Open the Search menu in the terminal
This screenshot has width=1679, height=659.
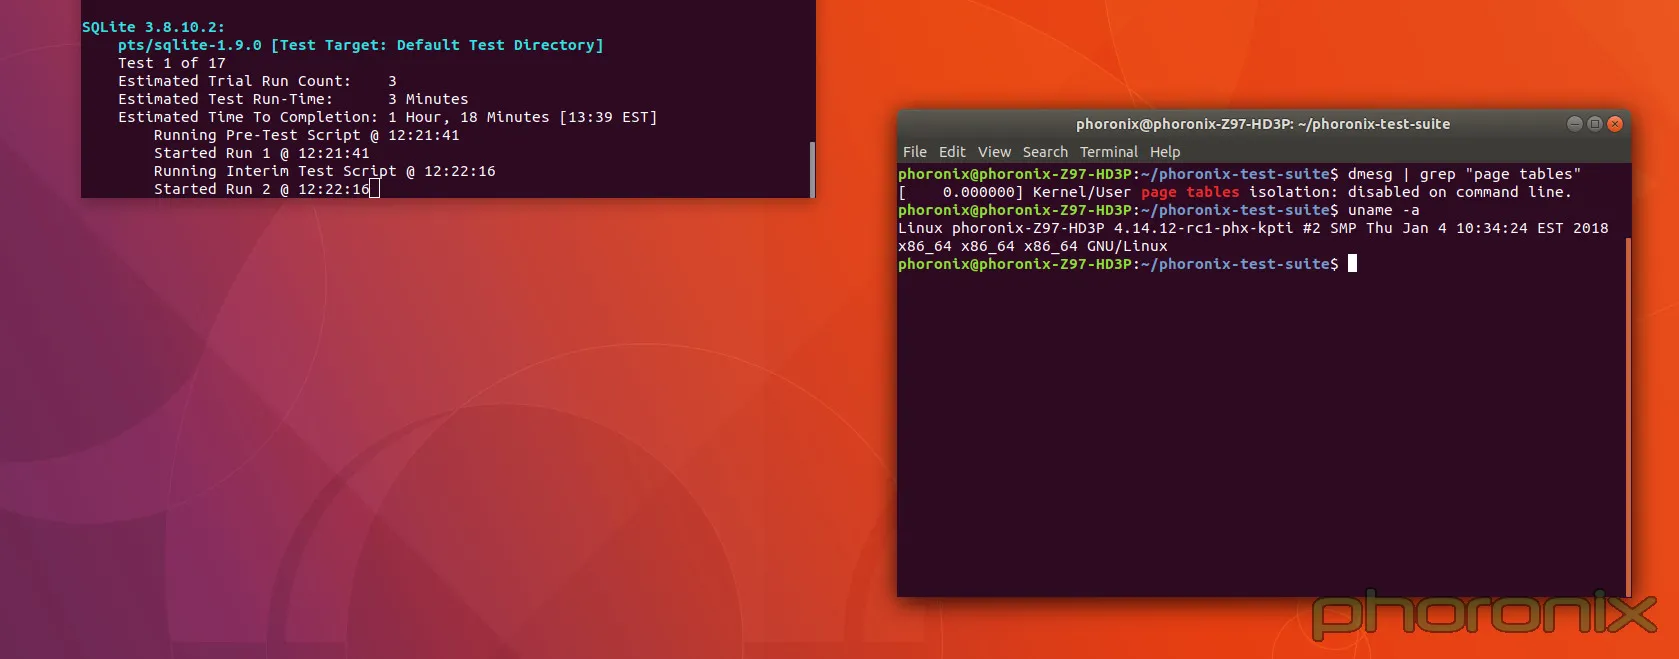1045,152
